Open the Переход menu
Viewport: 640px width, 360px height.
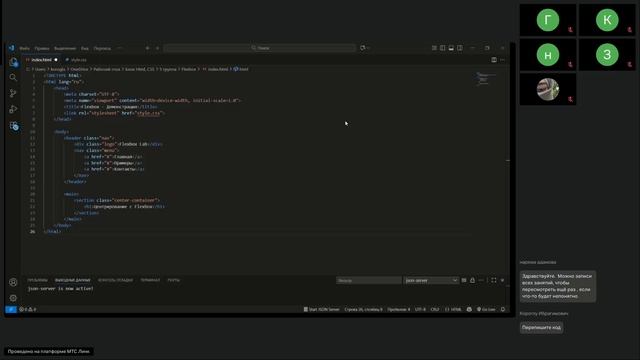(x=102, y=48)
